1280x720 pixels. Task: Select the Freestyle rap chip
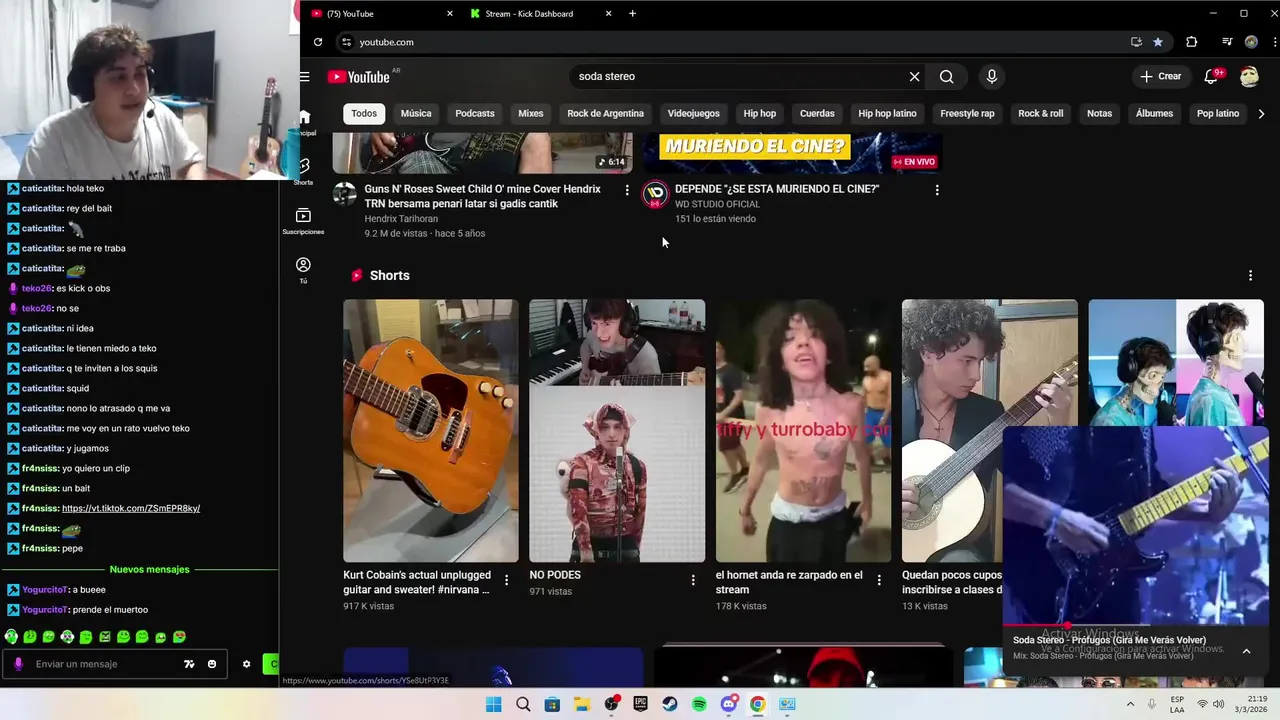click(968, 114)
